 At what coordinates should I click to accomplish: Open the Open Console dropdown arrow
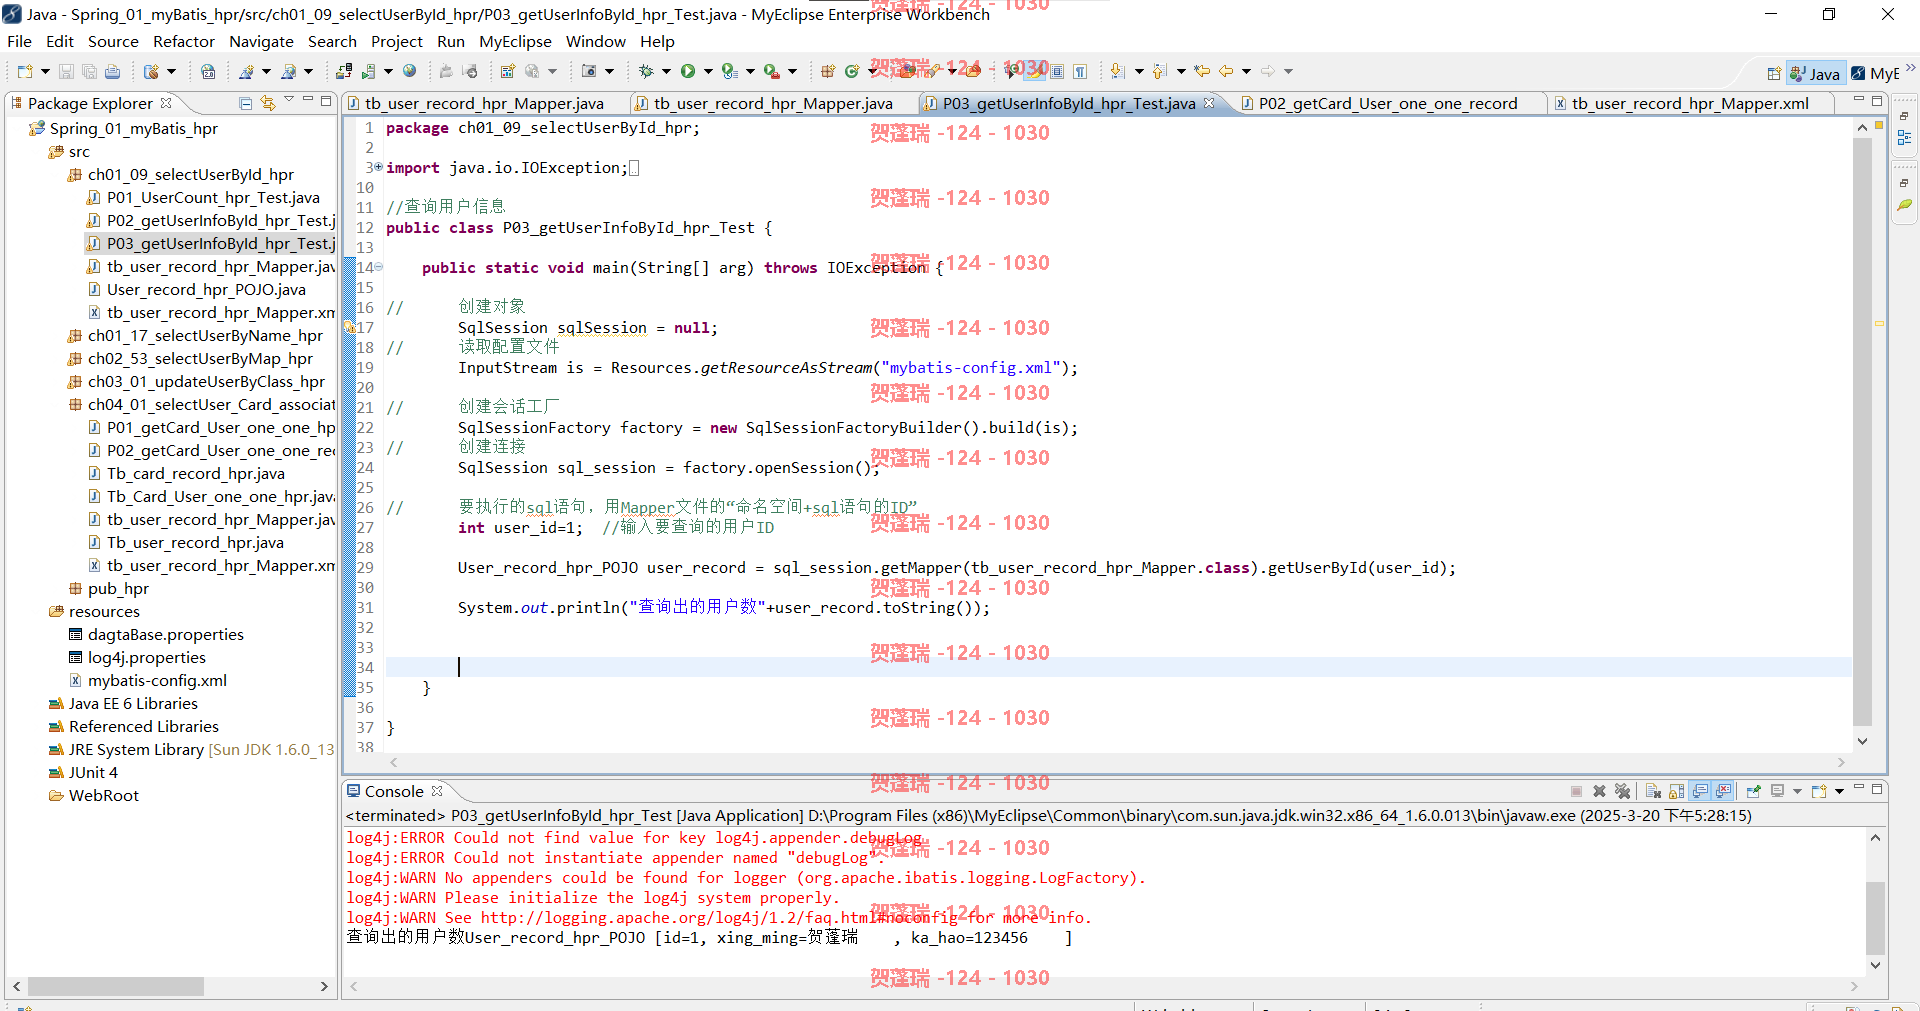click(x=1839, y=791)
